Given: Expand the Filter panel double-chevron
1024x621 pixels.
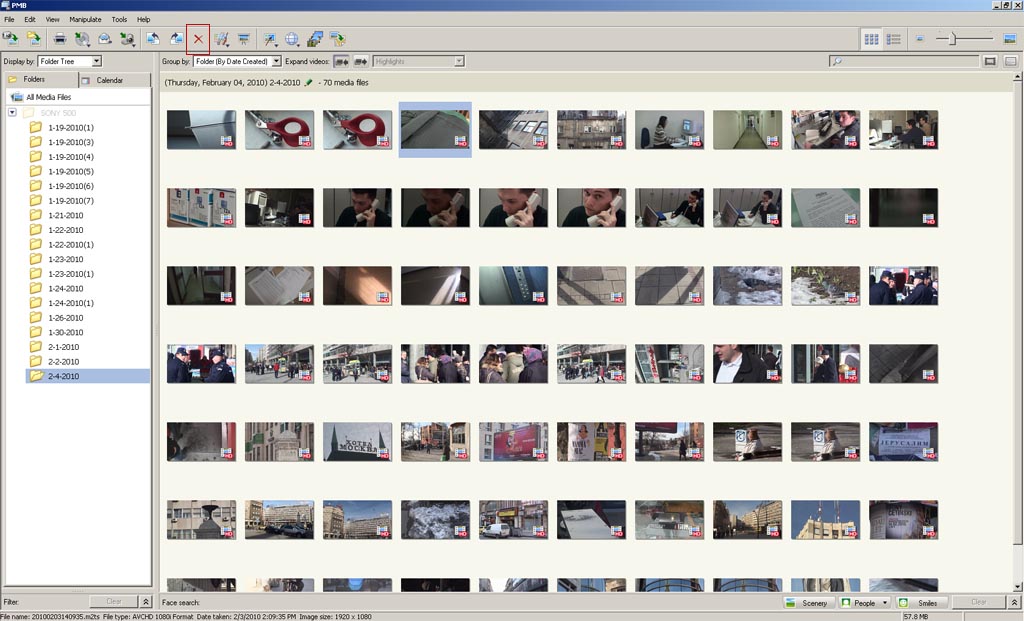Looking at the screenshot, I should tap(146, 601).
